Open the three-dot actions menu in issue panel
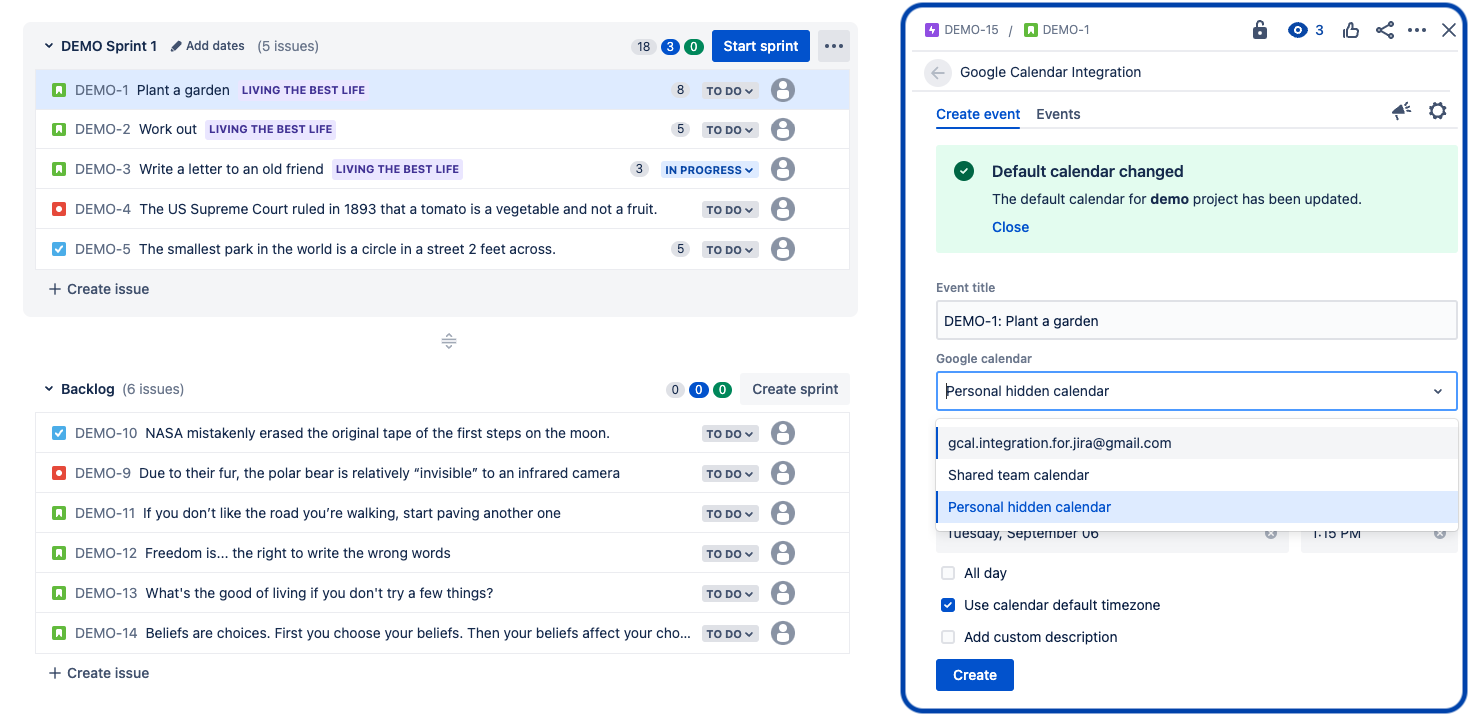This screenshot has width=1472, height=720. coord(1417,30)
